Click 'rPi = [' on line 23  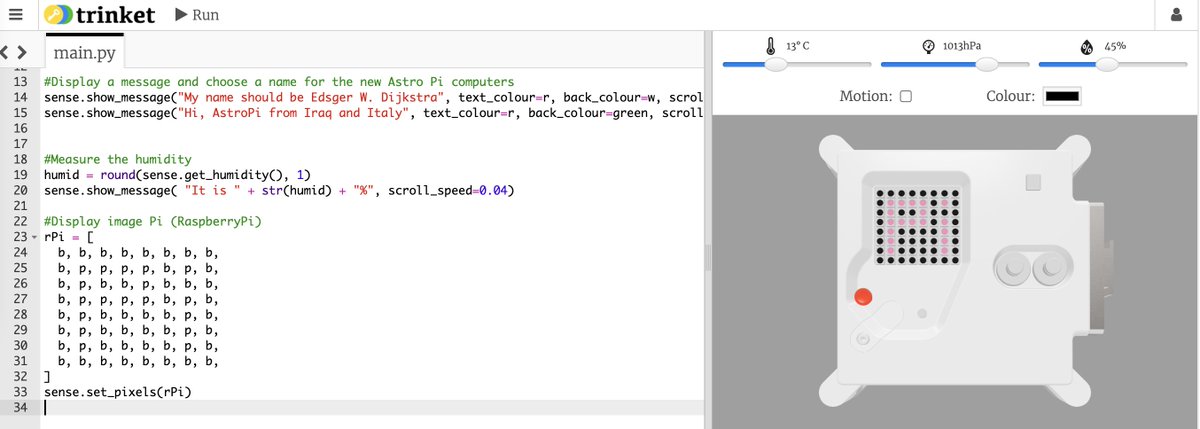[x=68, y=237]
